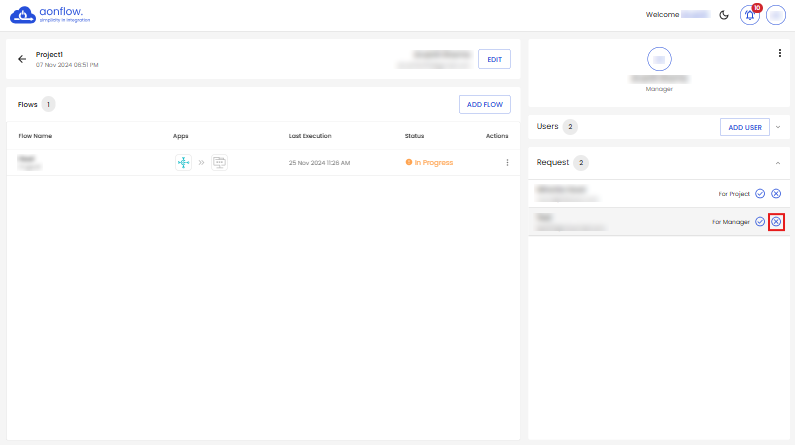The image size is (795, 445).
Task: Open the user profile avatar menu
Action: click(x=775, y=15)
